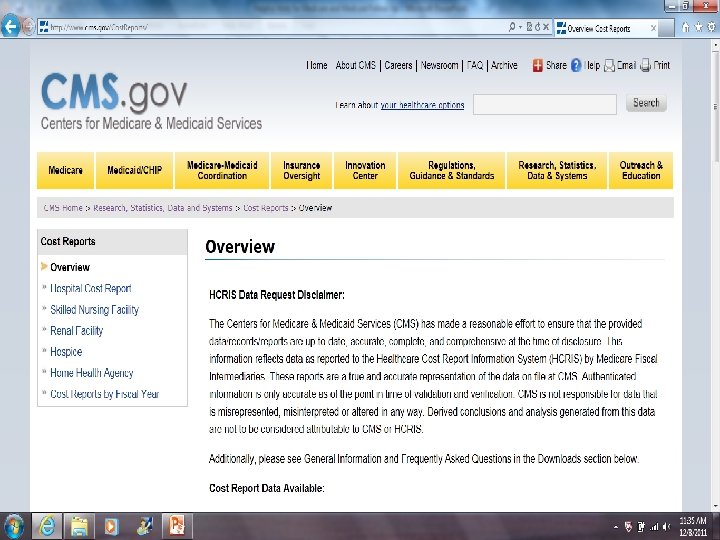Click the Print printer icon
Screen dimensions: 720x540
(x=645, y=66)
